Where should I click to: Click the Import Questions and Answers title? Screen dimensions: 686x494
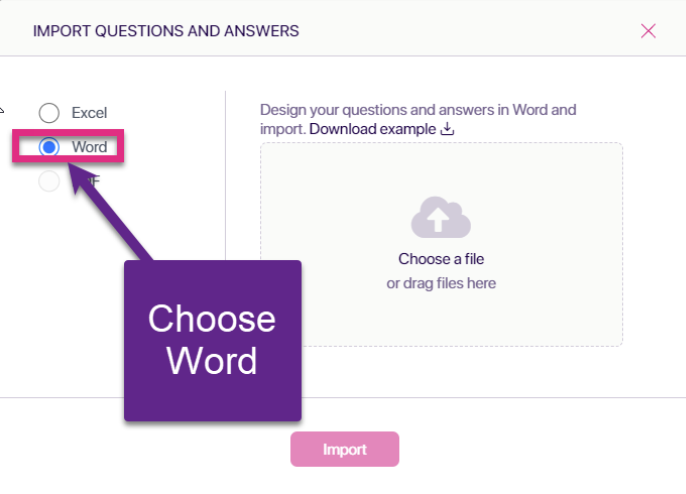(166, 31)
